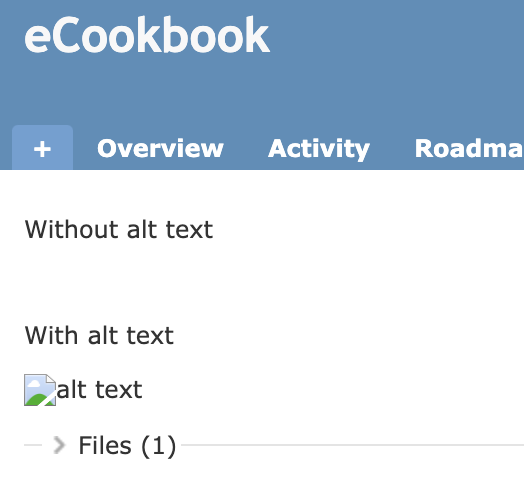Click the 'With alt text' paragraph
Screen dimensions: 524x496
(99, 335)
